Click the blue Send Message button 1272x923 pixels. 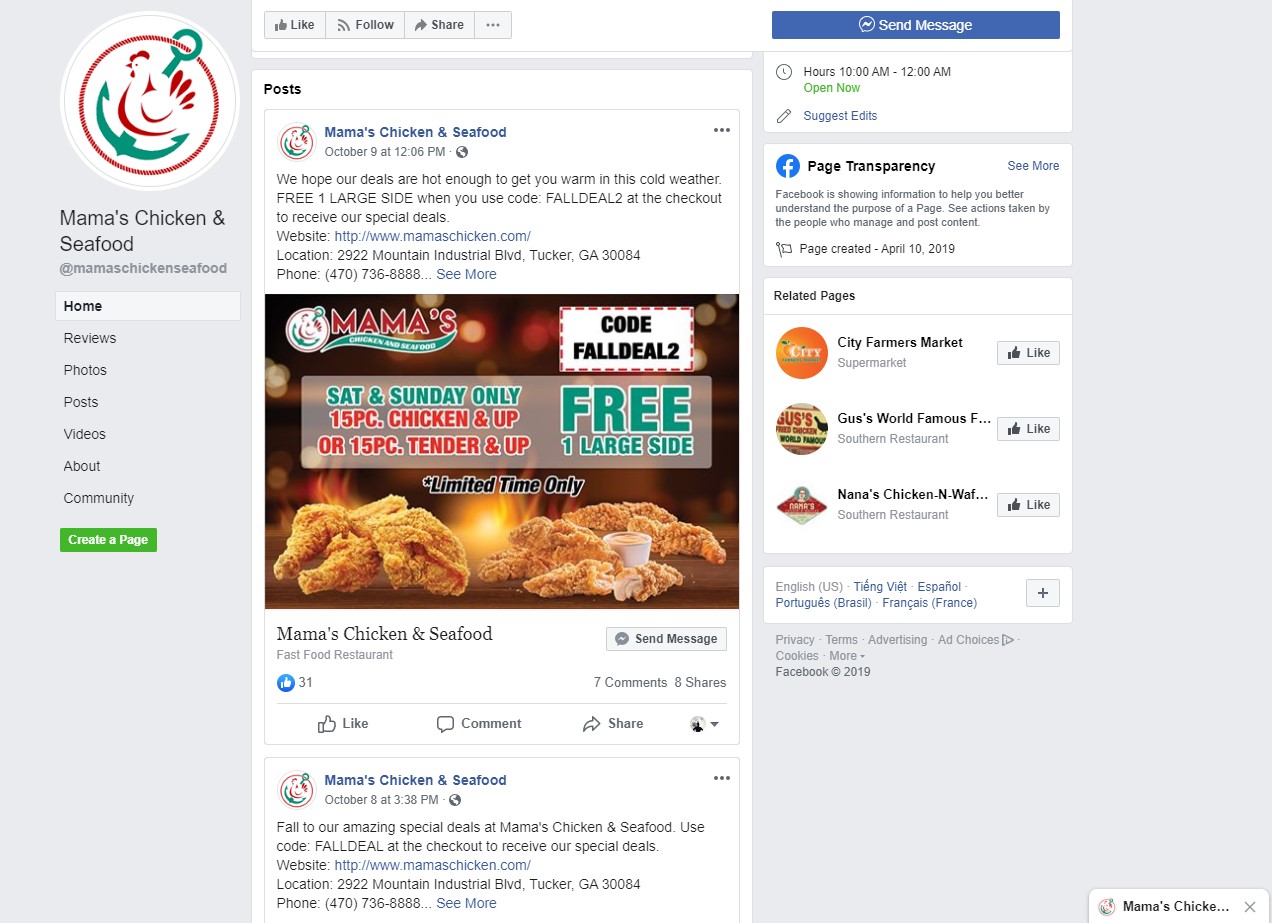(x=916, y=25)
